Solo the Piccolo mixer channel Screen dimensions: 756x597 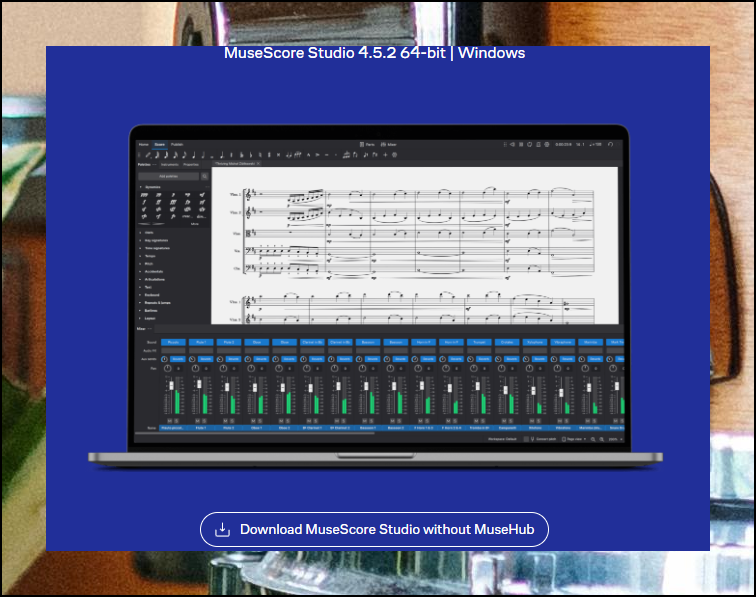pyautogui.click(x=176, y=421)
